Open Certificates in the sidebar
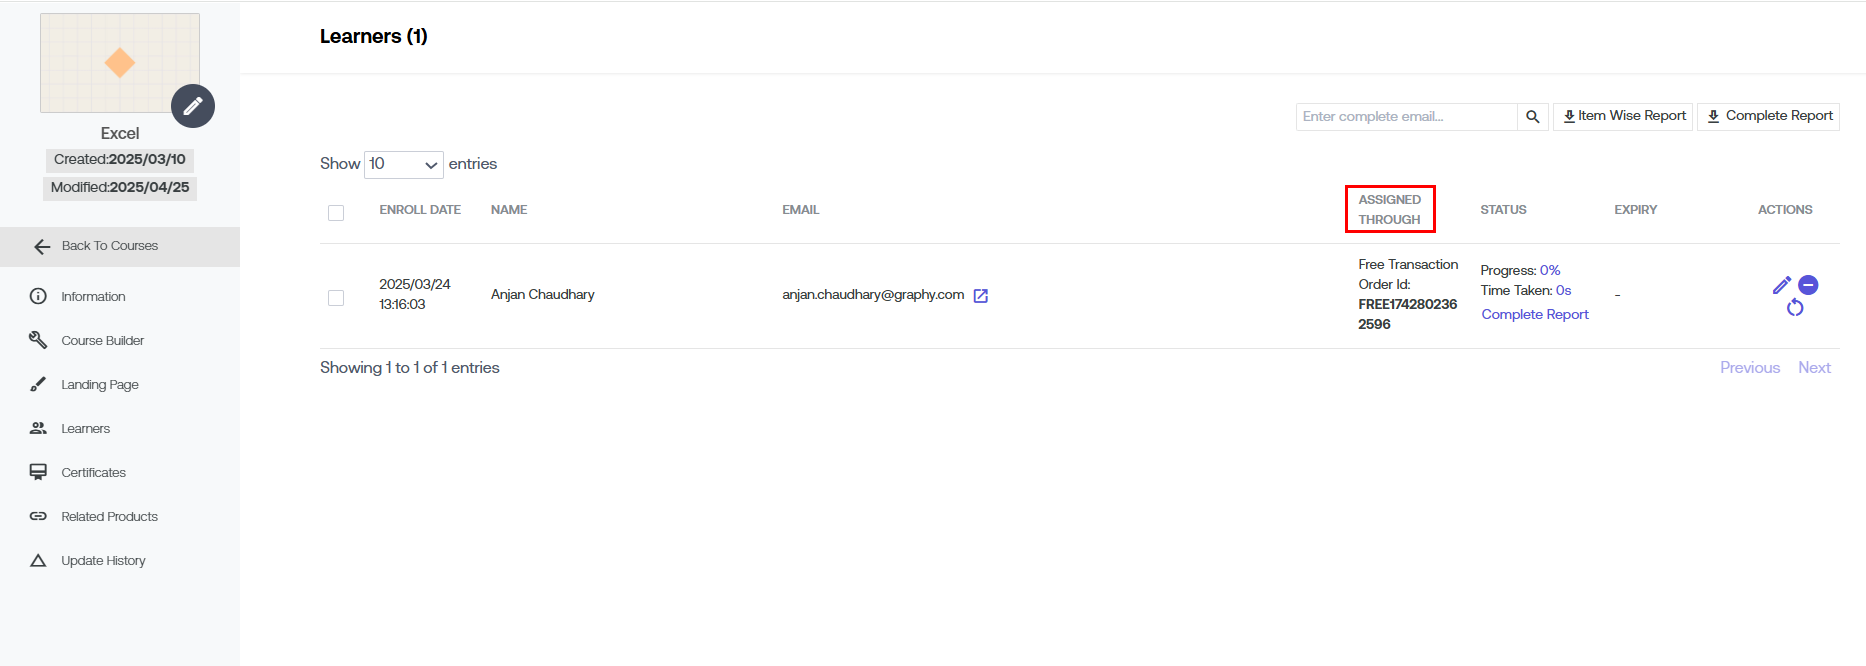The width and height of the screenshot is (1866, 666). (x=93, y=473)
